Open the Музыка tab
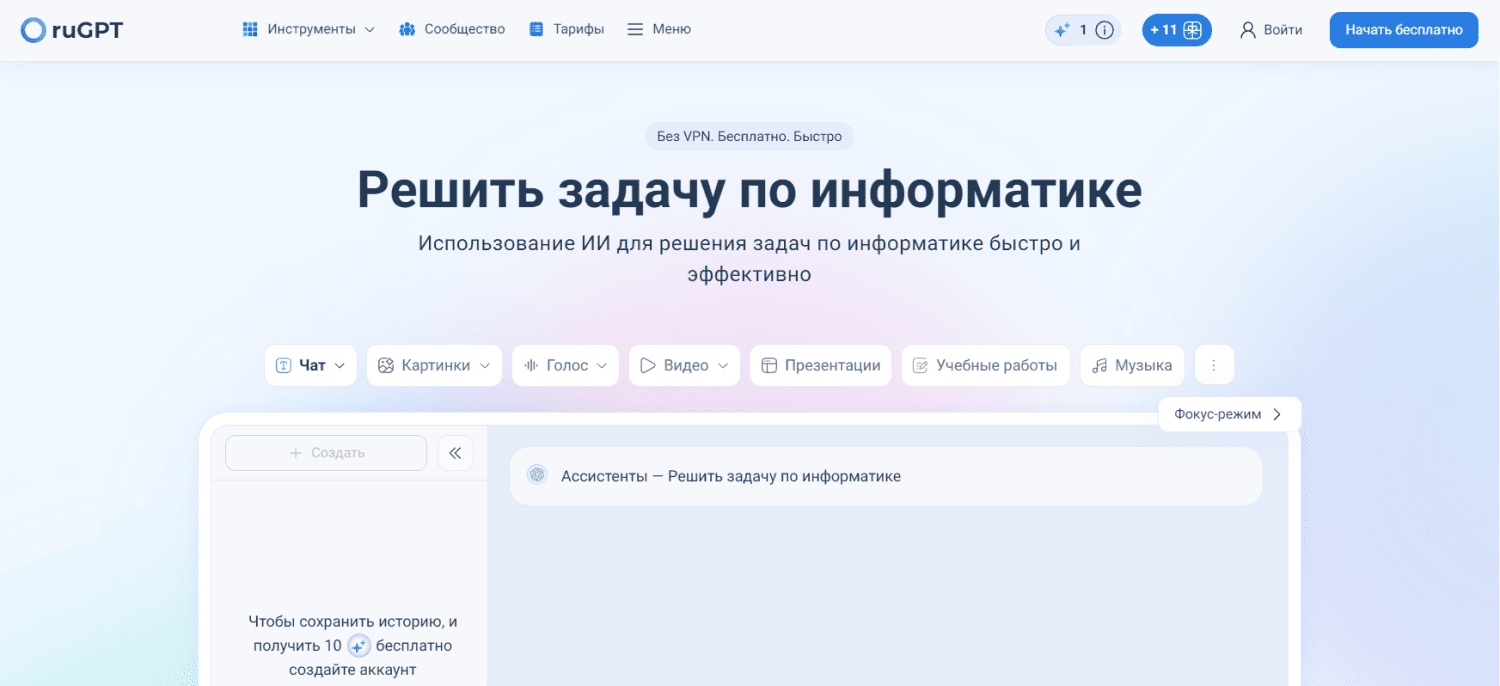The height and width of the screenshot is (686, 1500). point(1132,366)
